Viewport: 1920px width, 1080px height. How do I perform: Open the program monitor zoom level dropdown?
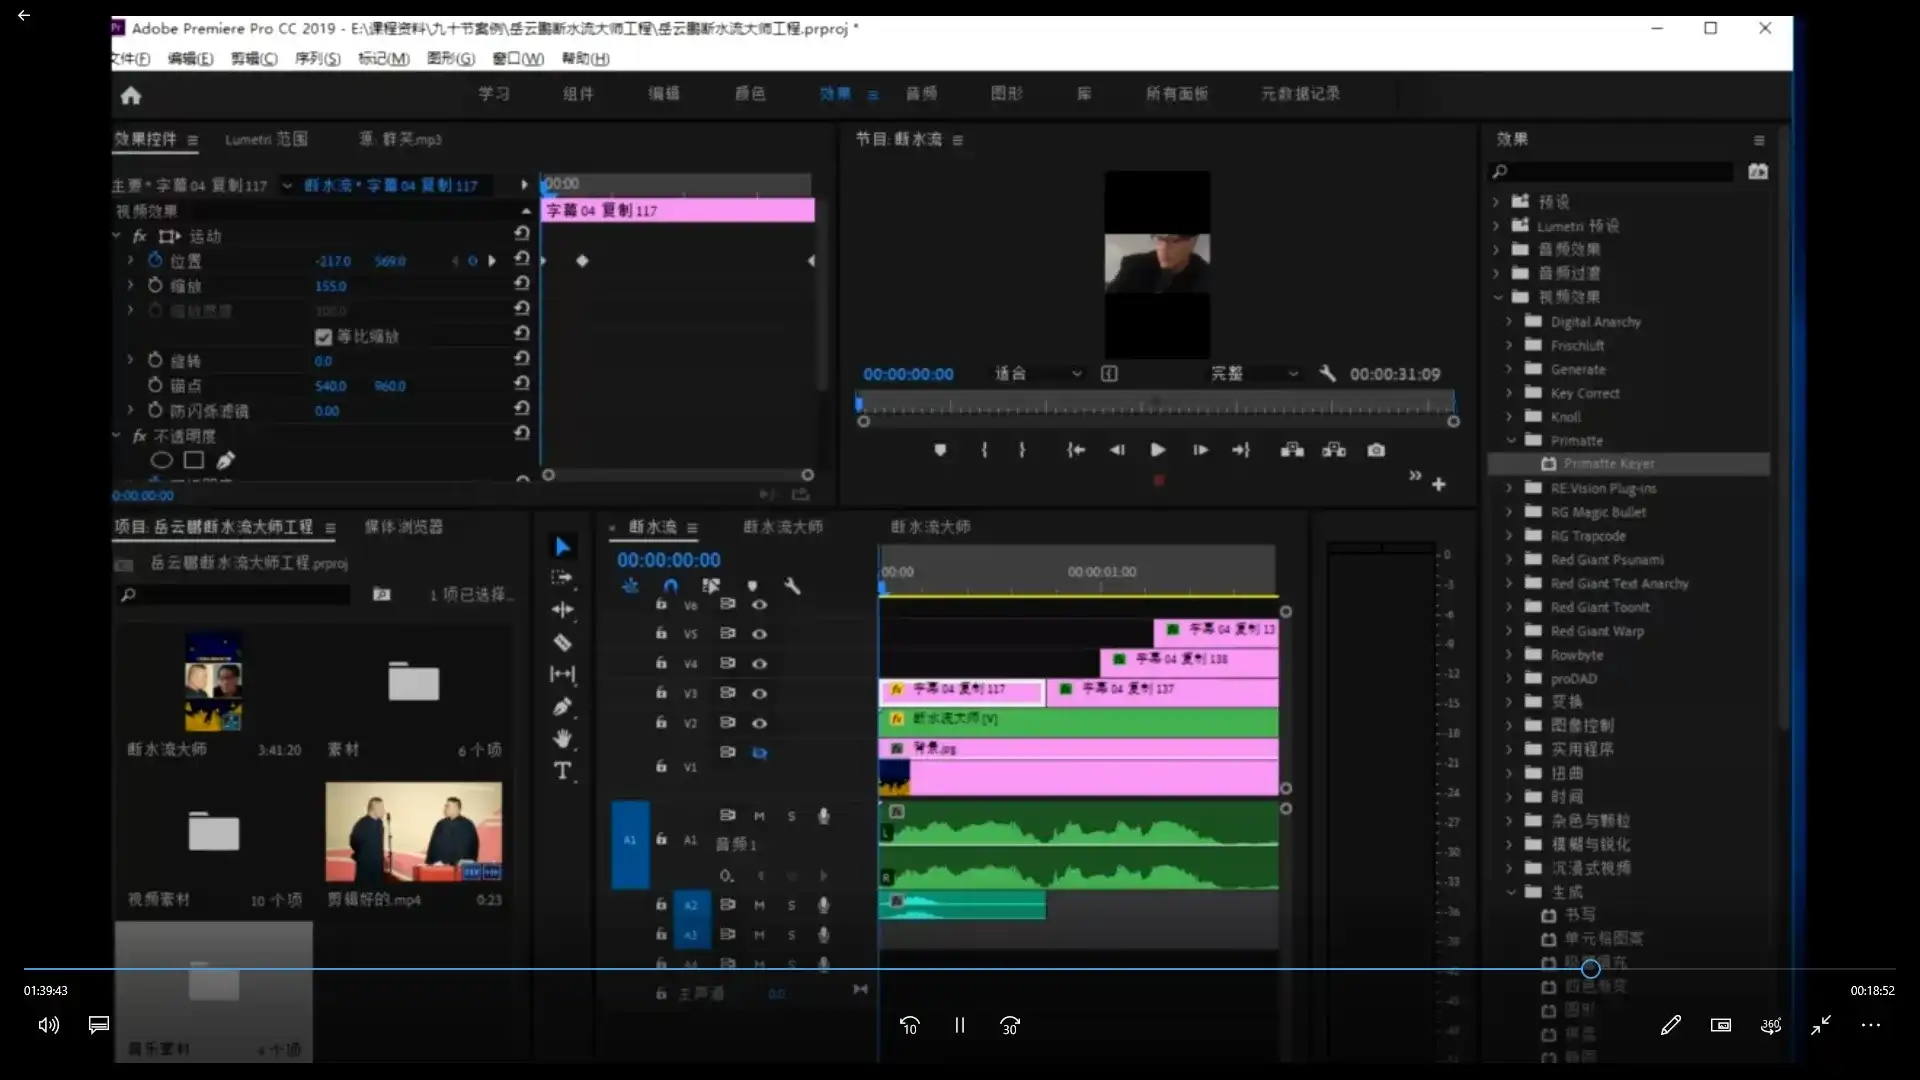coord(1039,374)
